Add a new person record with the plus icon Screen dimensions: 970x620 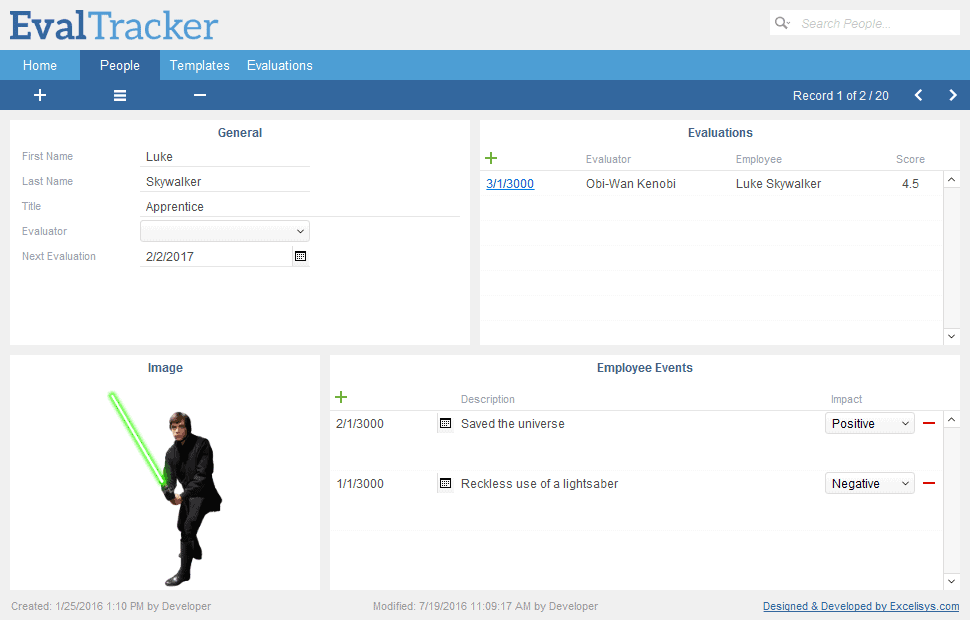40,95
